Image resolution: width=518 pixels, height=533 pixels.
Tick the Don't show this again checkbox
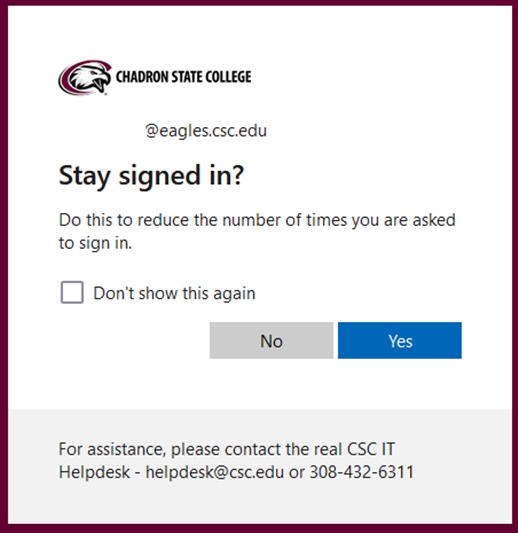(72, 292)
